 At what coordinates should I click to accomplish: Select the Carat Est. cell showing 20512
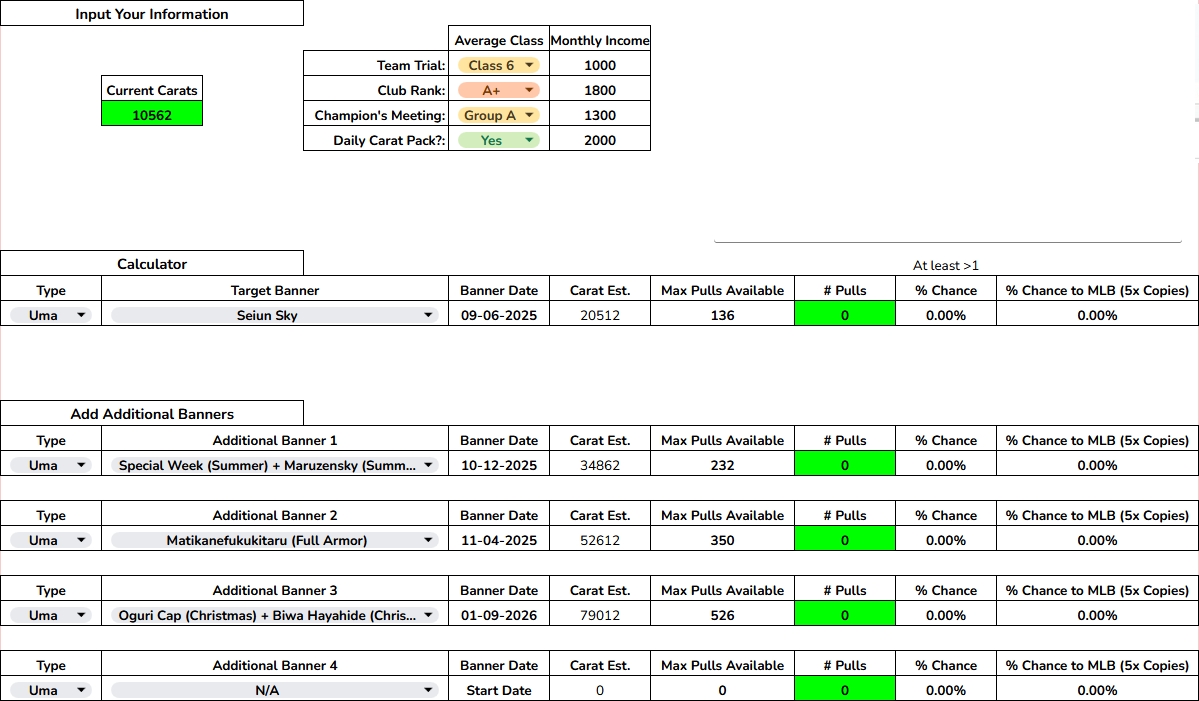(600, 314)
